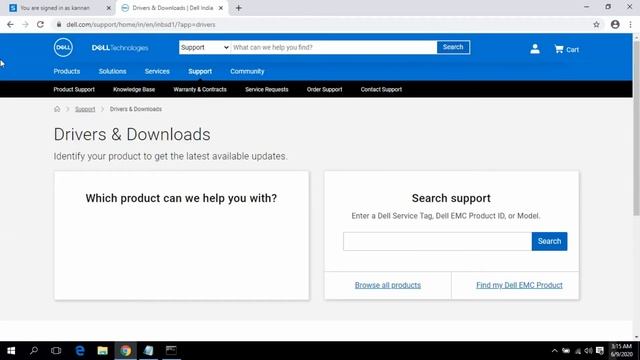
Task: Click 'Which product can we help you with?' heading
Action: pos(181,198)
